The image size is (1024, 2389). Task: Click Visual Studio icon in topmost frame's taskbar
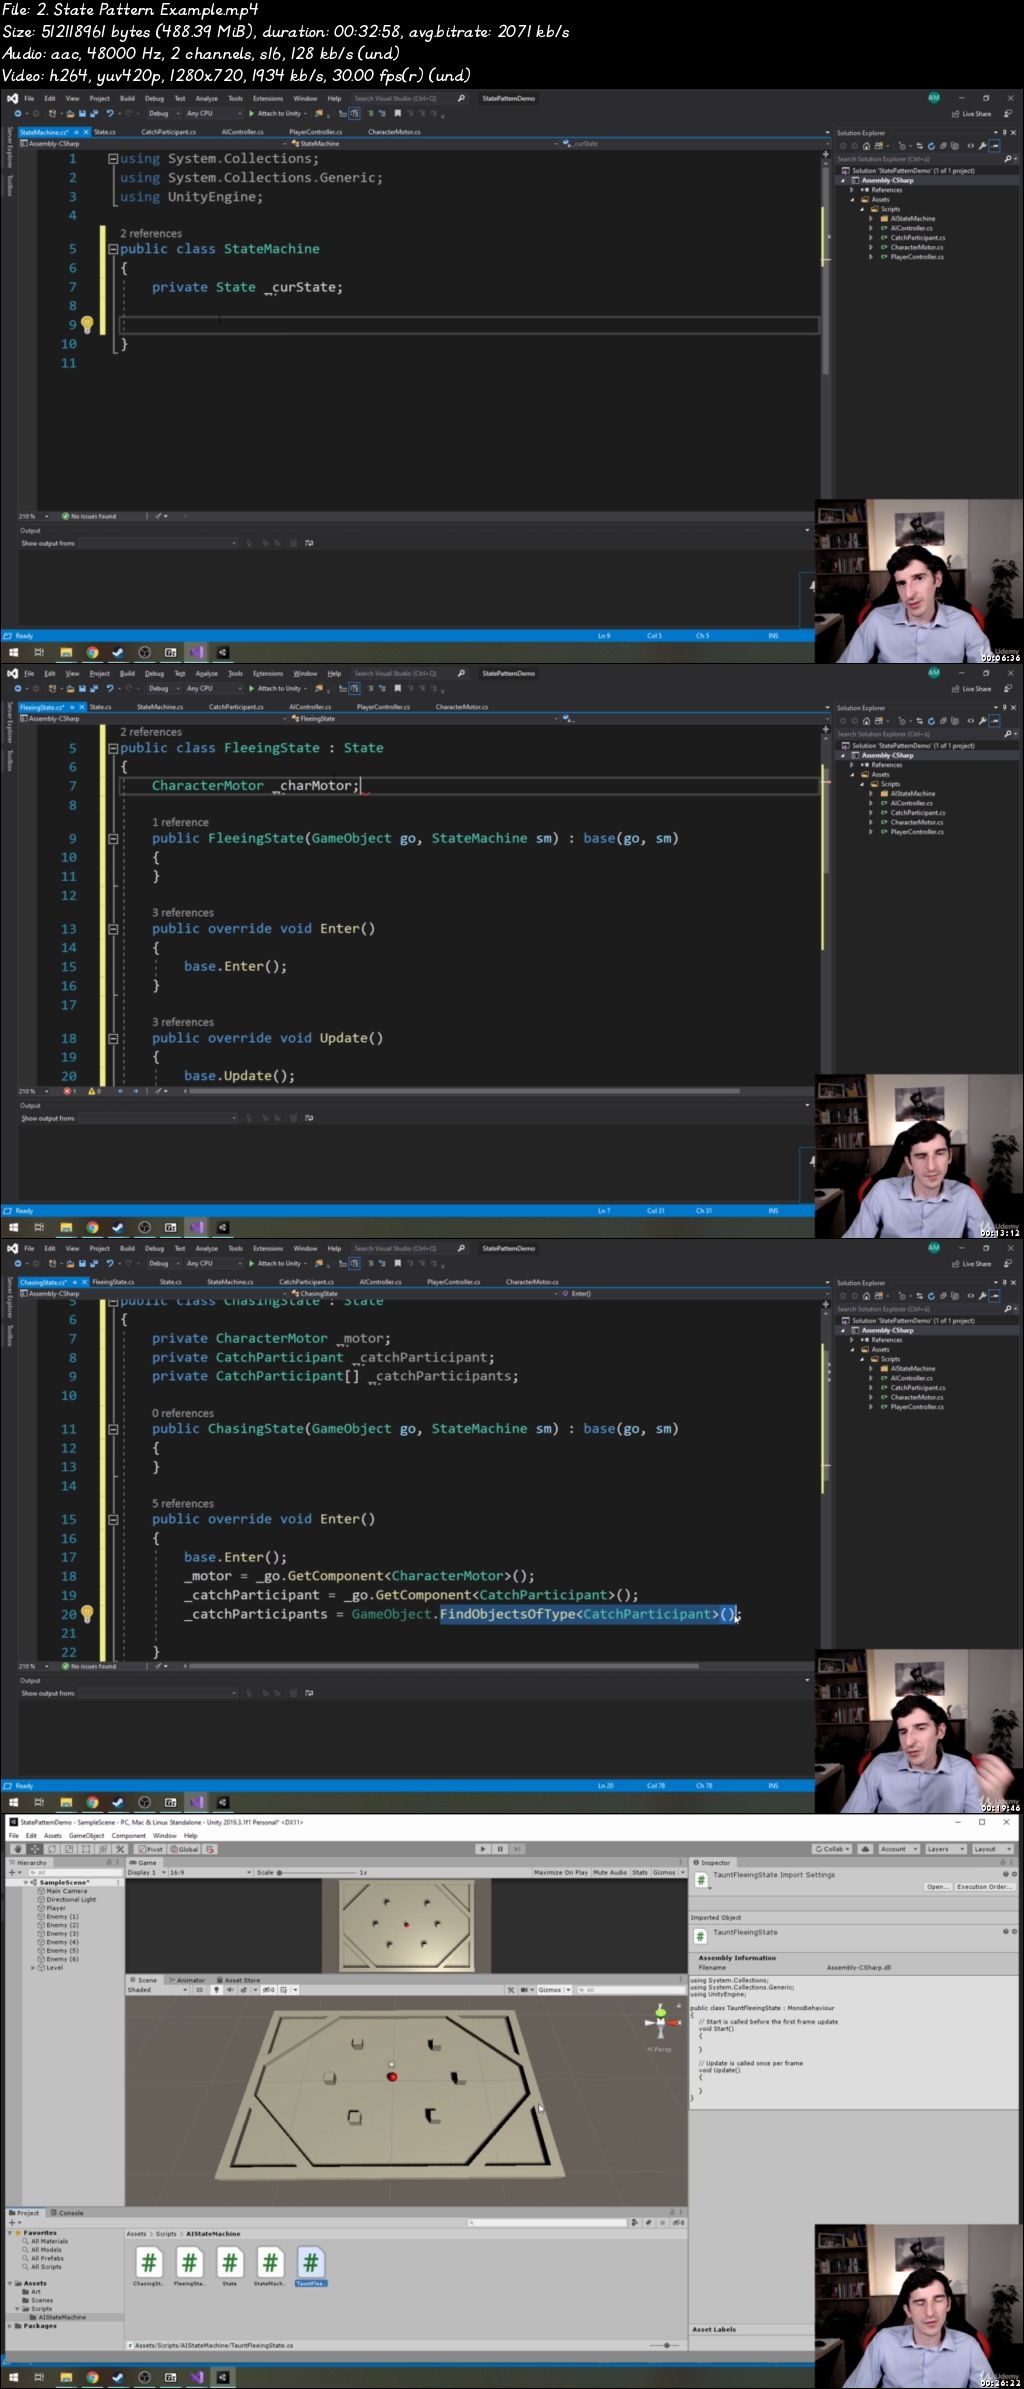(196, 652)
